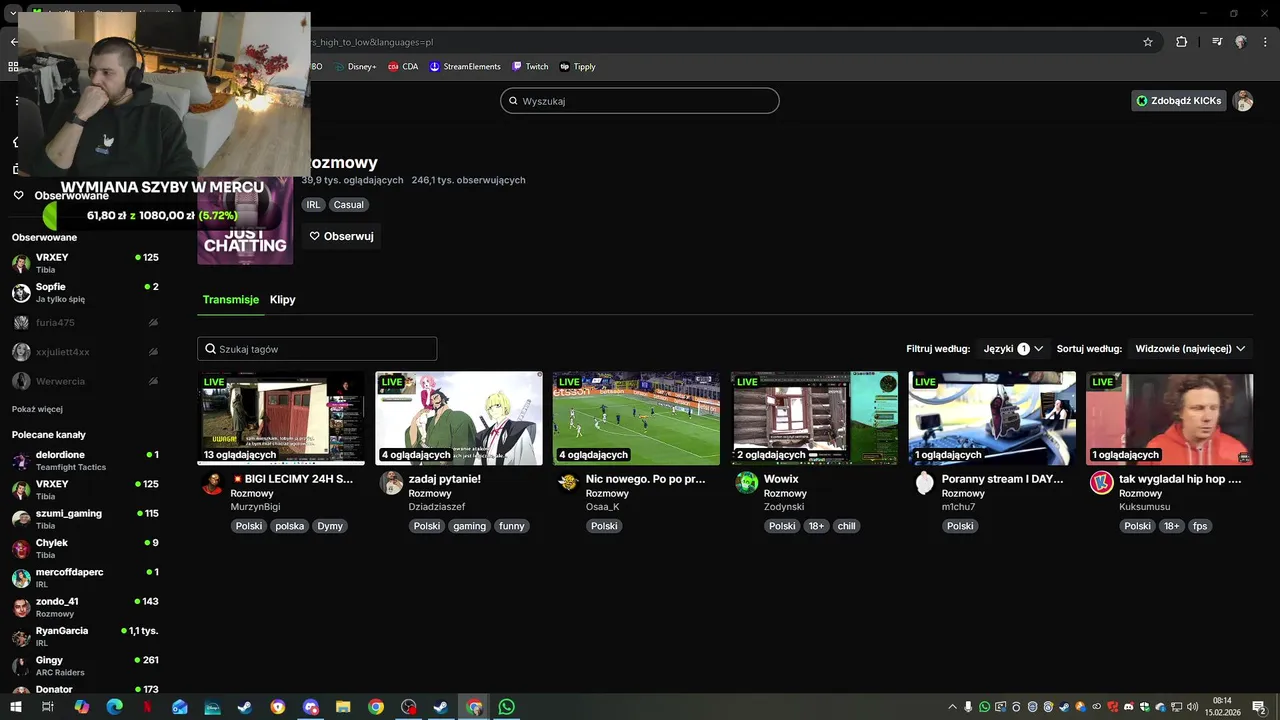
Task: Open delordione in recommended channels
Action: coord(85,461)
